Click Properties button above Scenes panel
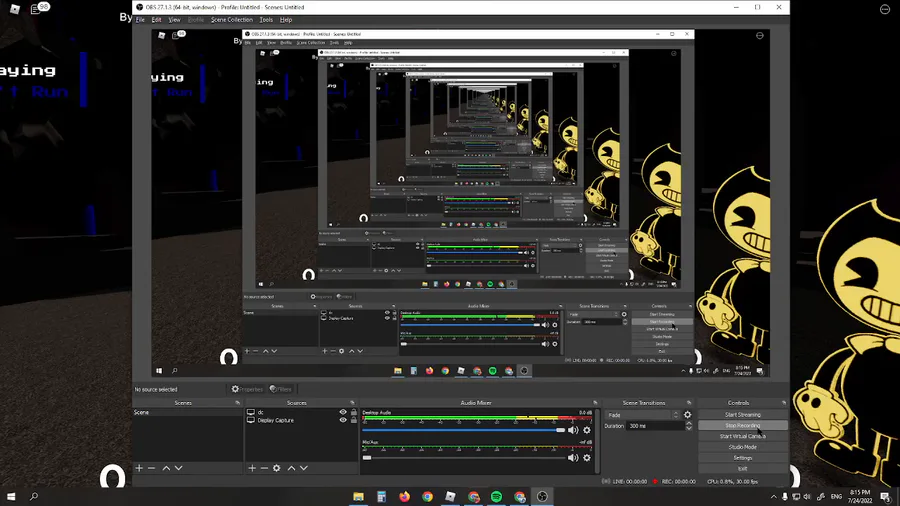 [247, 389]
